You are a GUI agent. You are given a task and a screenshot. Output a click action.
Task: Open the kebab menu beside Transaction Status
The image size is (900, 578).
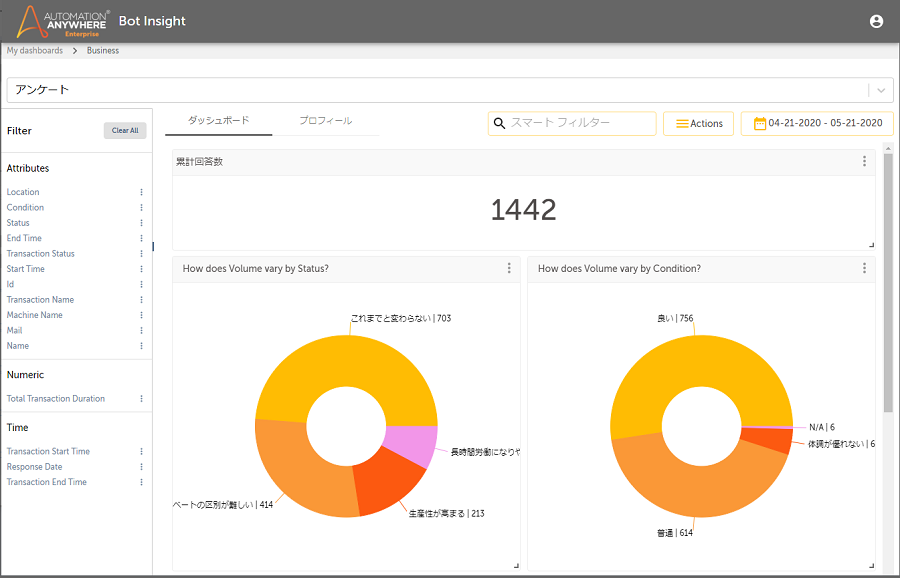[x=141, y=253]
